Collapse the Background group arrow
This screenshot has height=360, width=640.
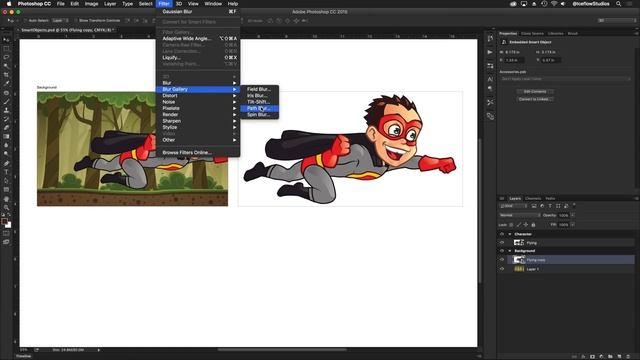pos(509,251)
